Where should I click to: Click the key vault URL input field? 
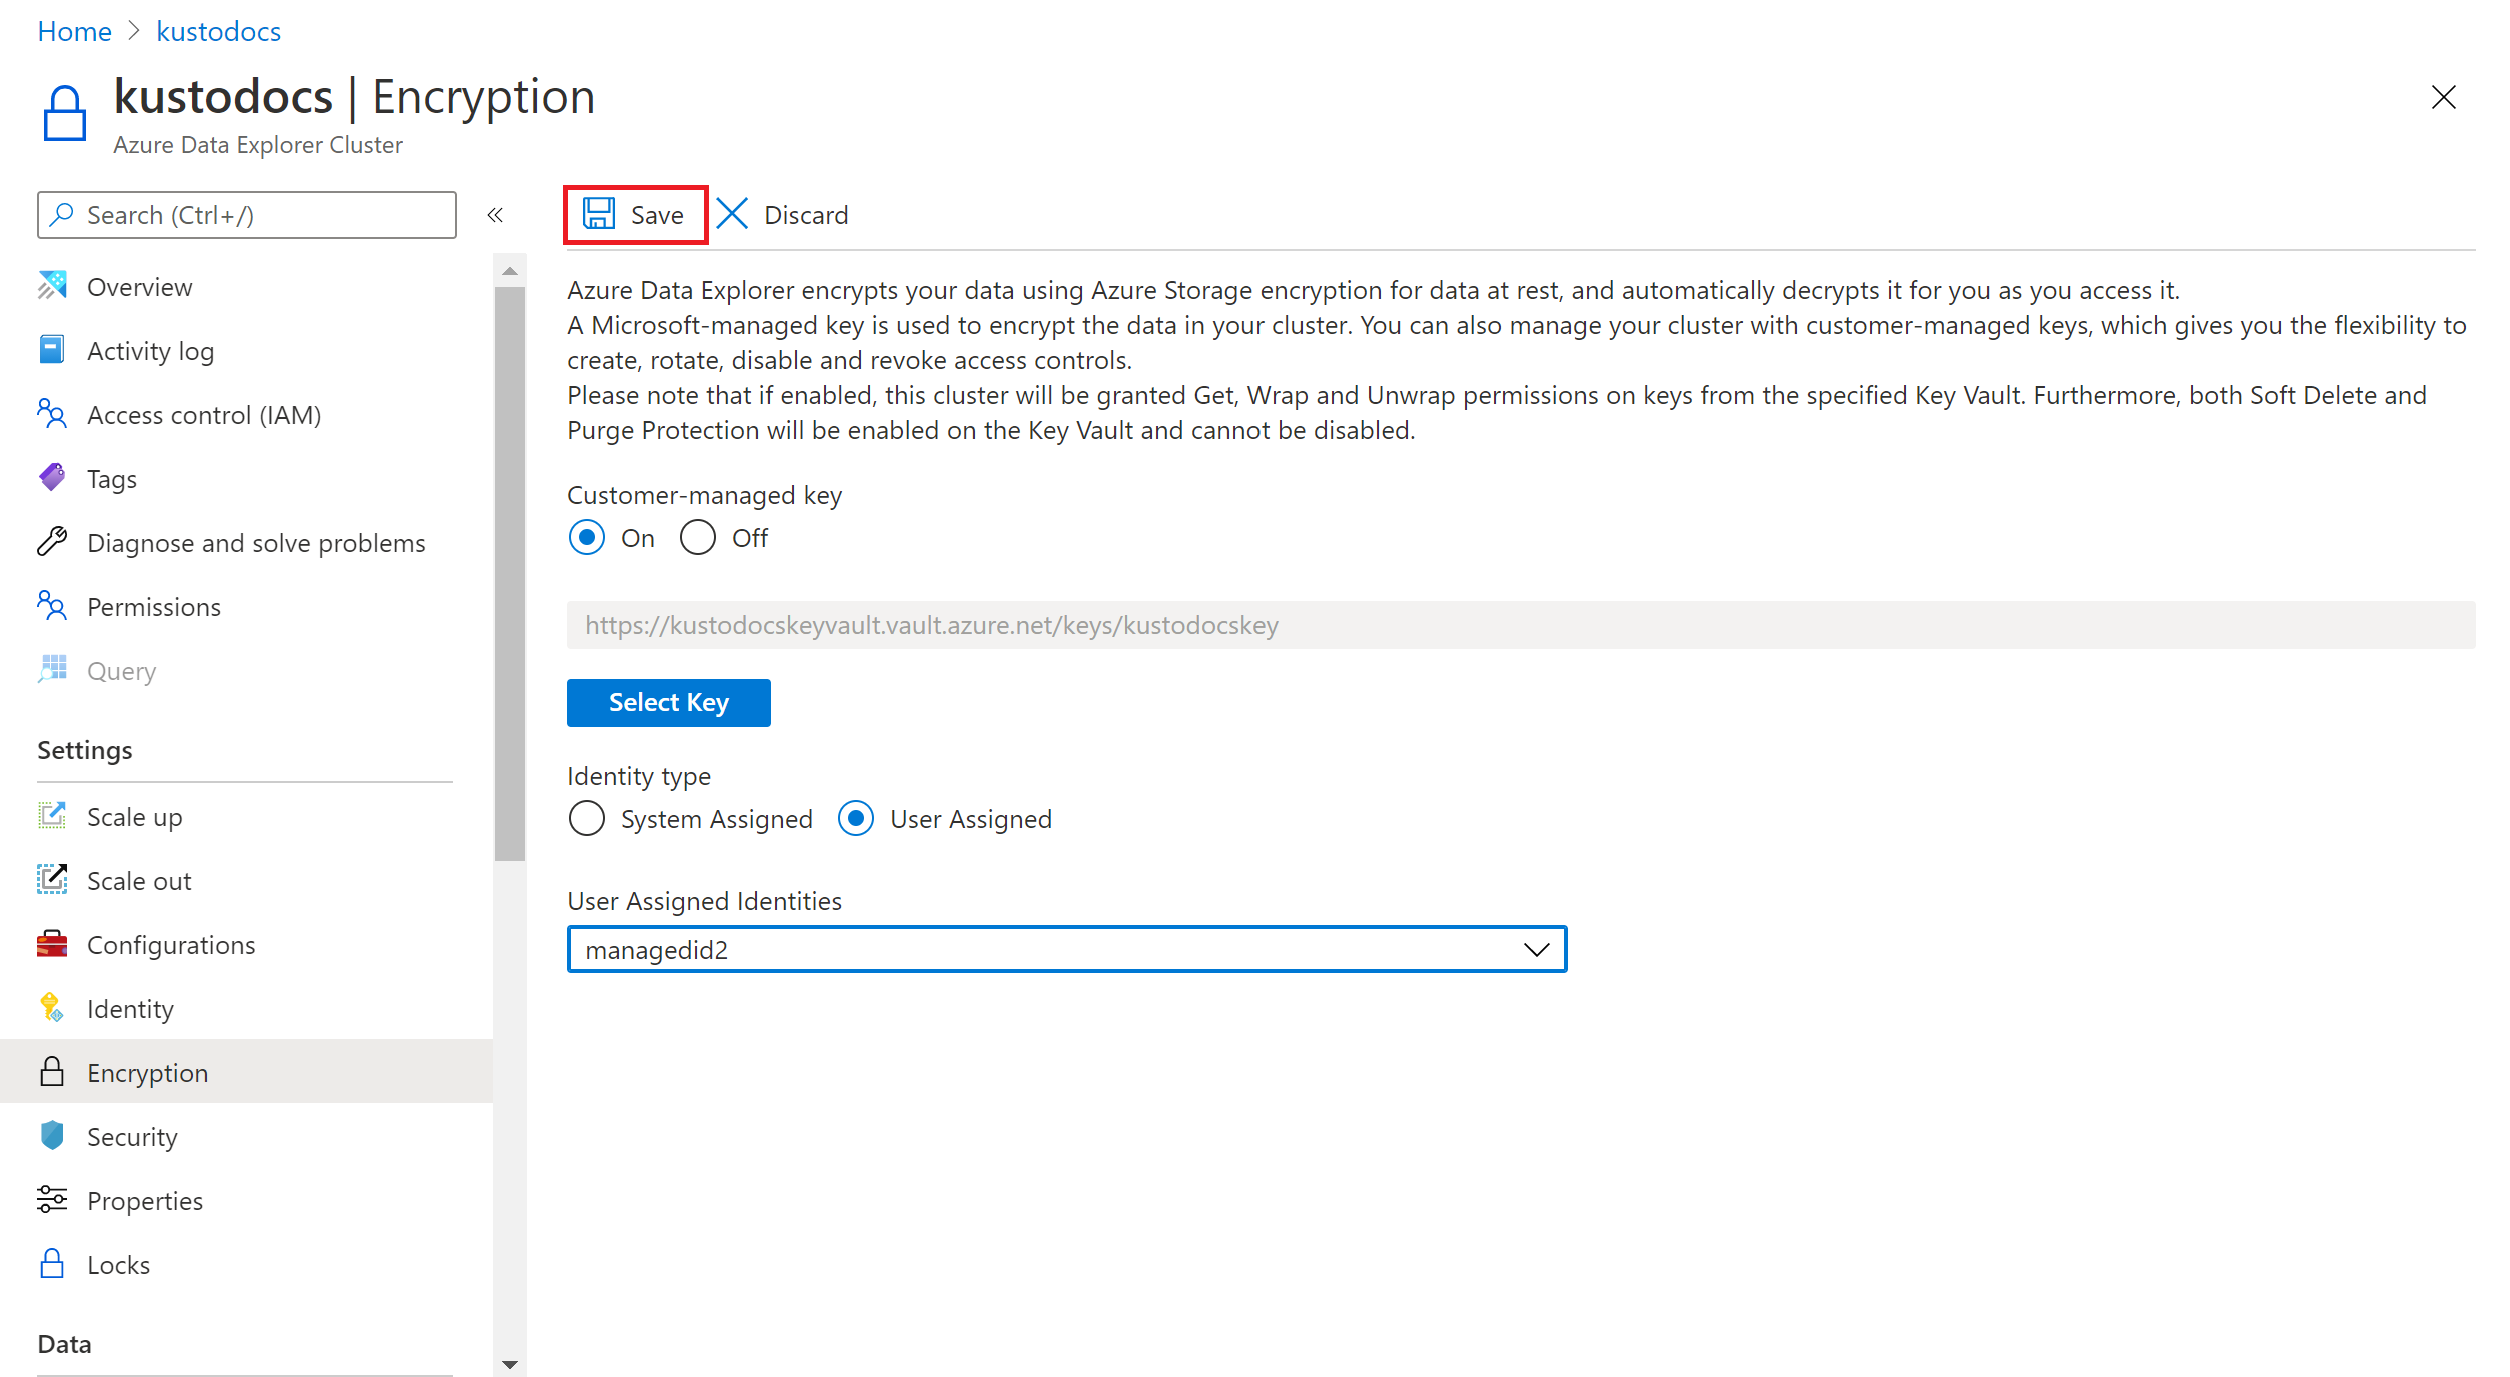click(1517, 622)
